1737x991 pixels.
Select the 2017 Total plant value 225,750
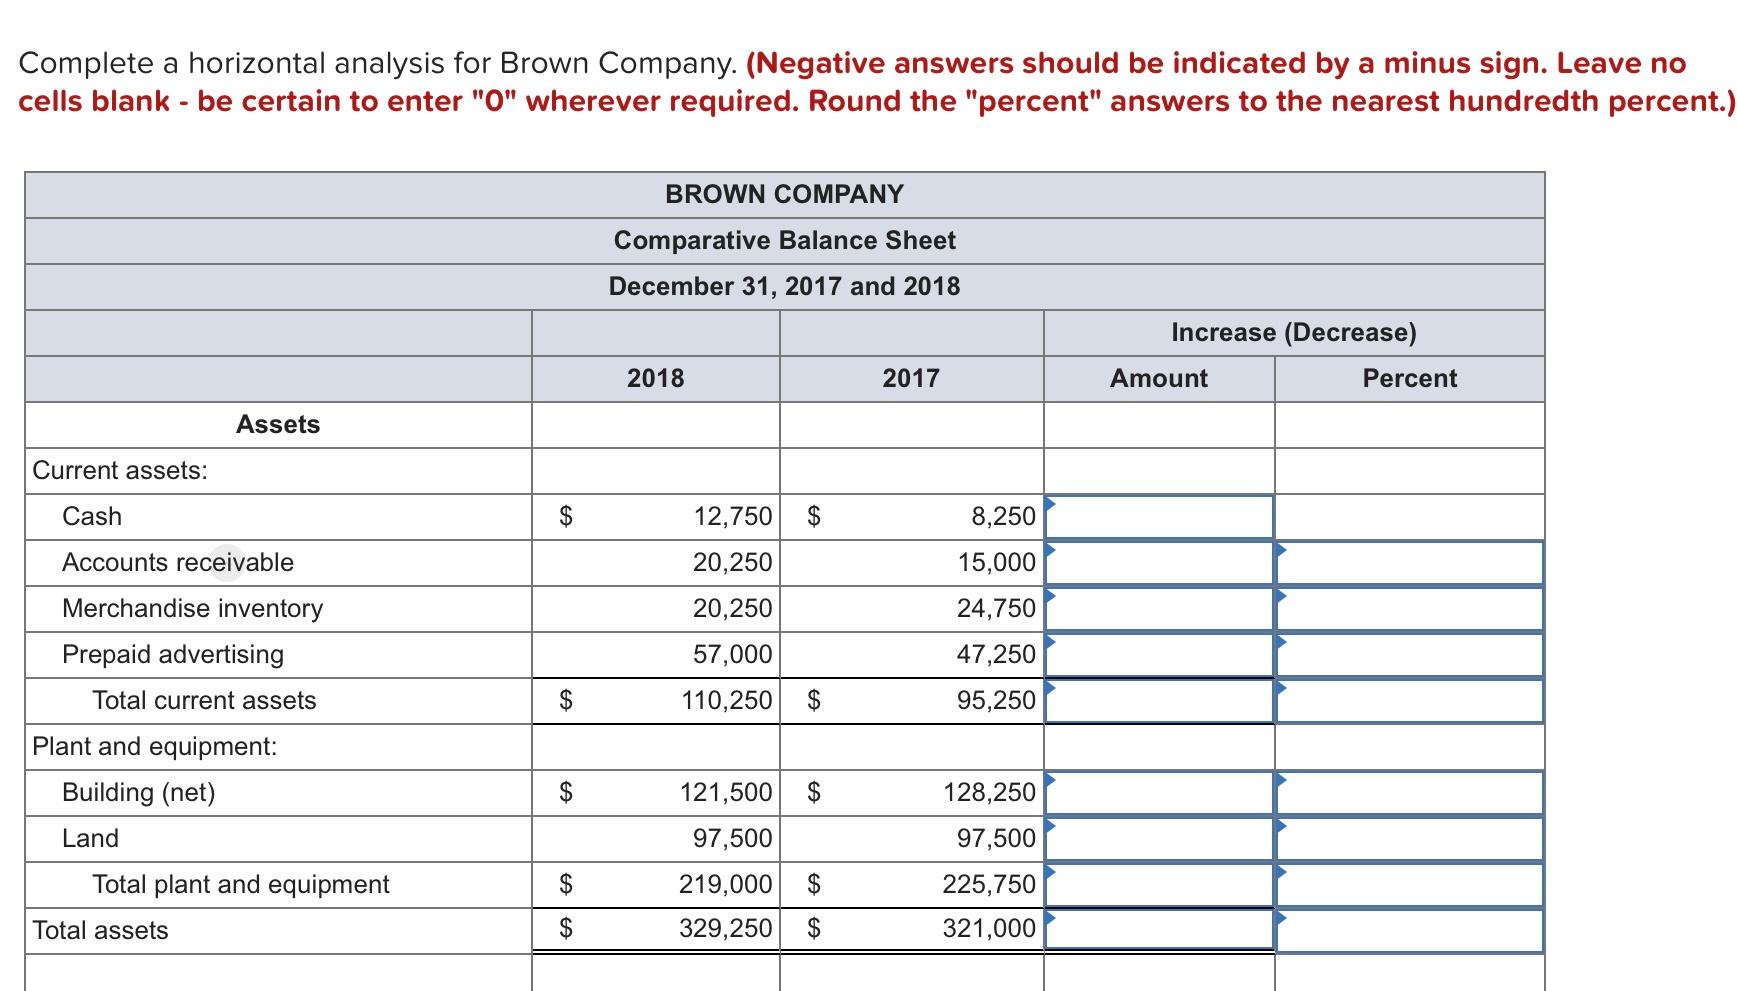pyautogui.click(x=990, y=885)
